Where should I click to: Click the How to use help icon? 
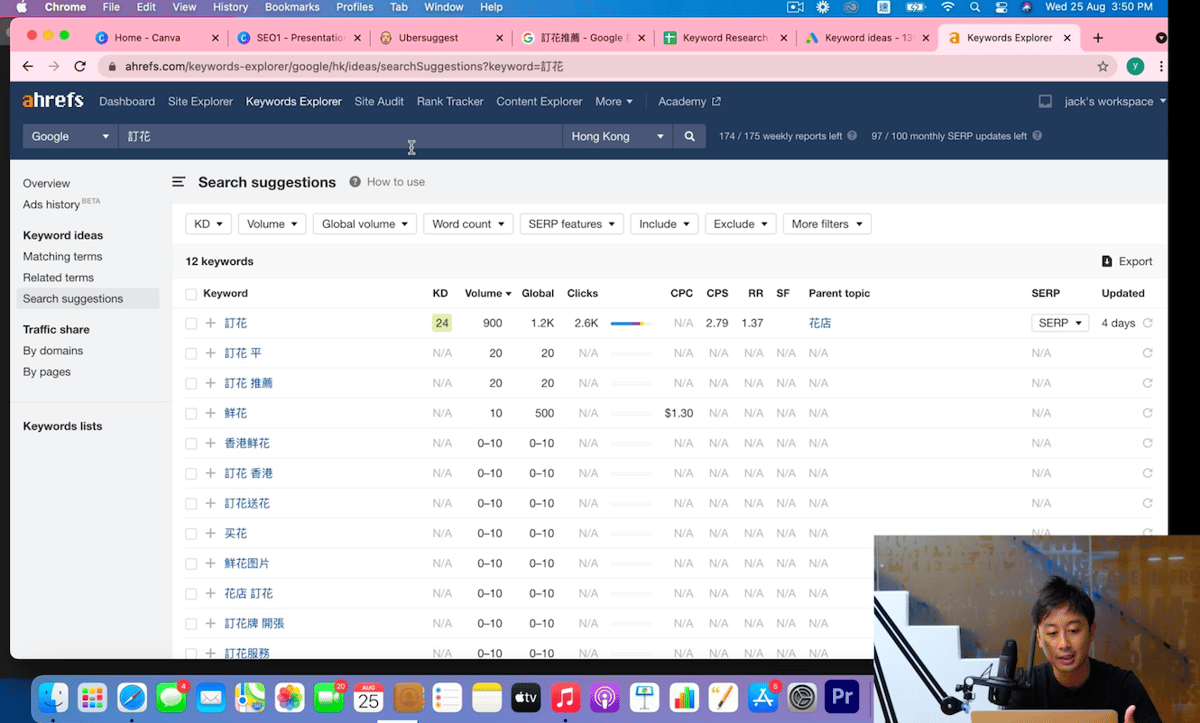pyautogui.click(x=355, y=182)
